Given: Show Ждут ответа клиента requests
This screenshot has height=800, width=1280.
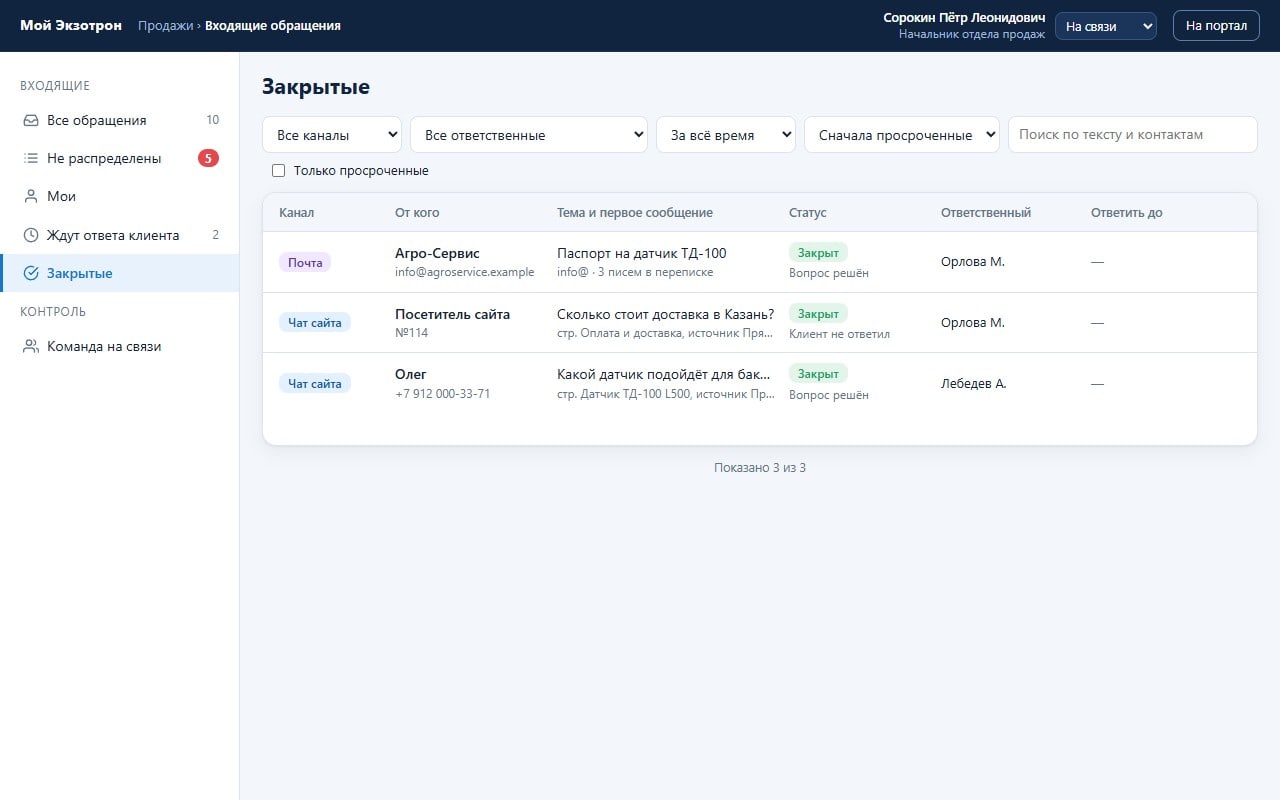Looking at the screenshot, I should tap(120, 235).
